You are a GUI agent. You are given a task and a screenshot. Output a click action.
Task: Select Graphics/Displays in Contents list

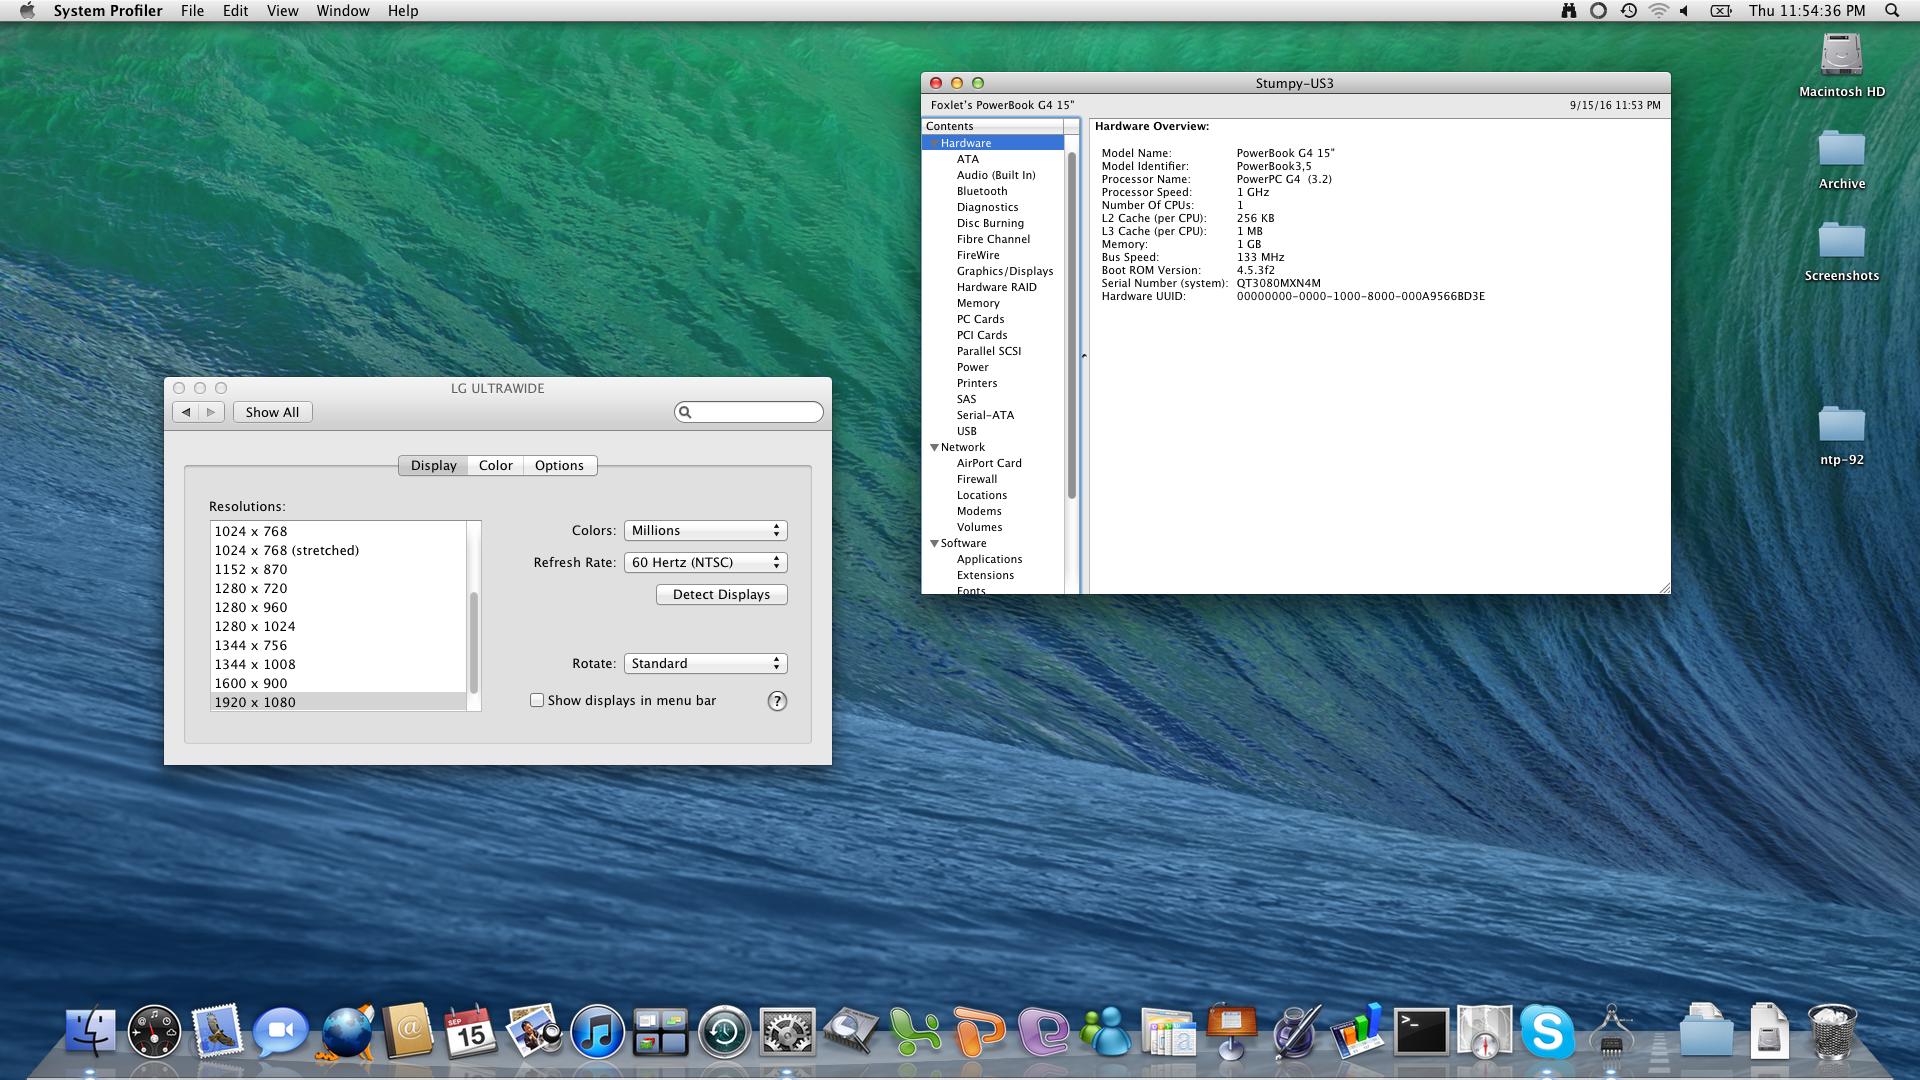pos(1004,271)
